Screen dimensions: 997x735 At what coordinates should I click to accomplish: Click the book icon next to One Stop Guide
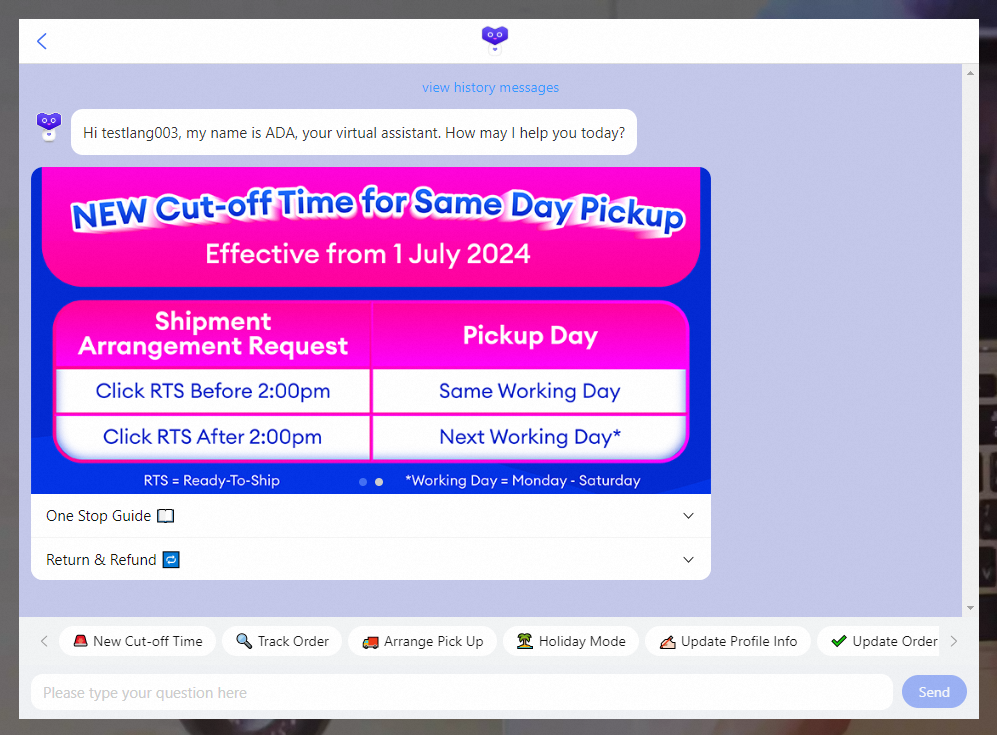click(165, 516)
